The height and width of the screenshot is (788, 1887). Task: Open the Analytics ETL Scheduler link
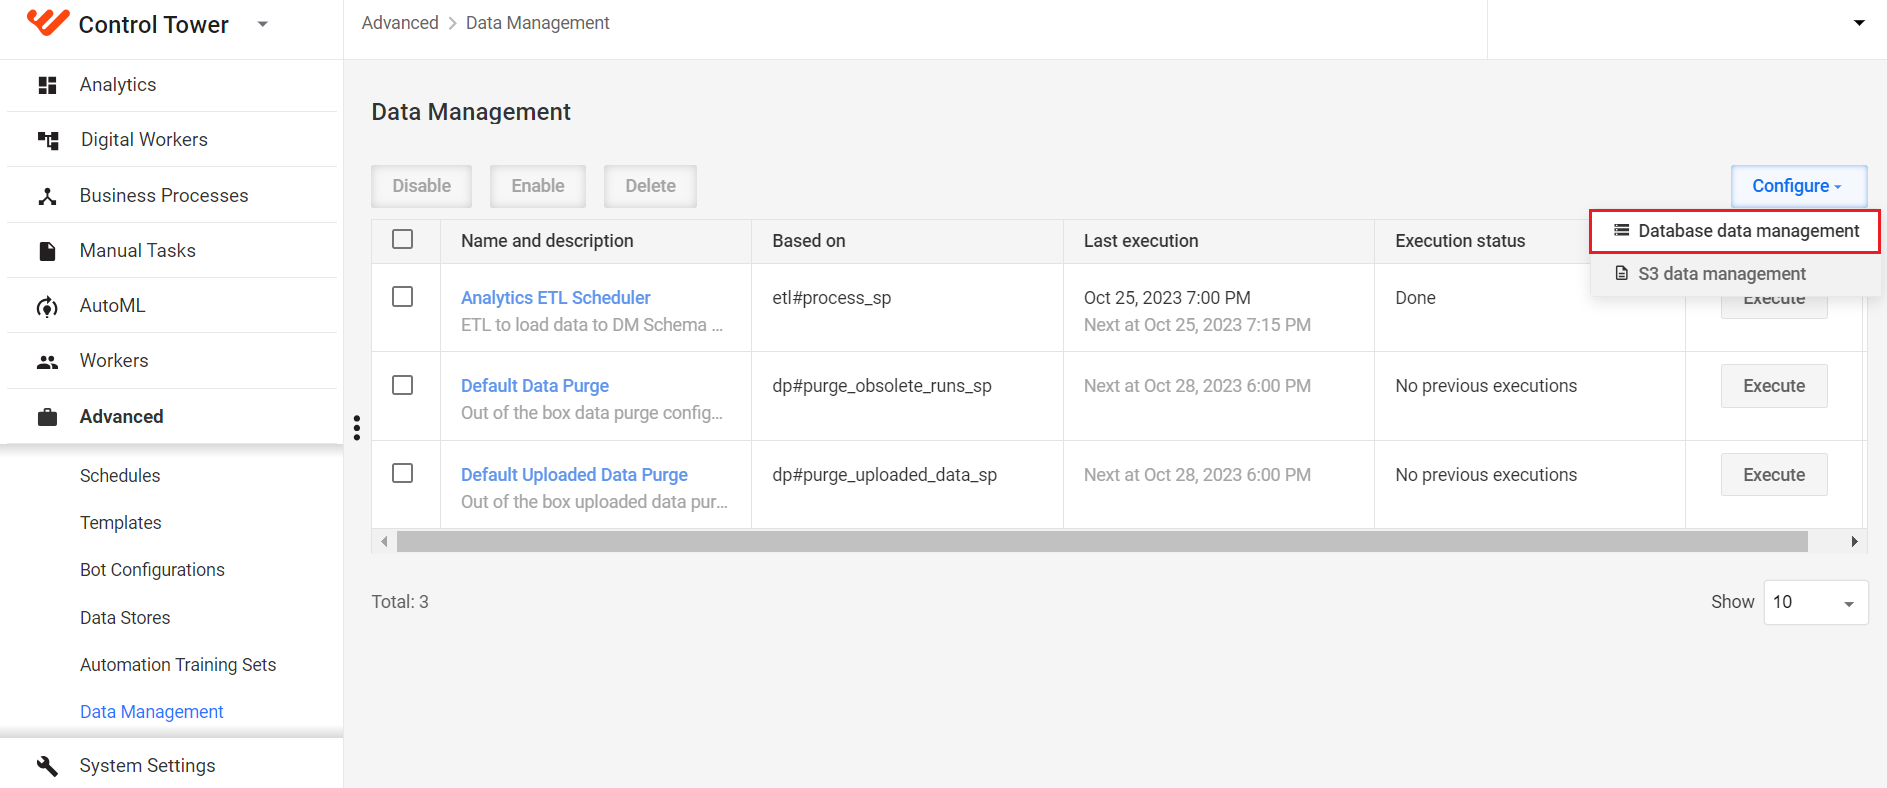(555, 298)
